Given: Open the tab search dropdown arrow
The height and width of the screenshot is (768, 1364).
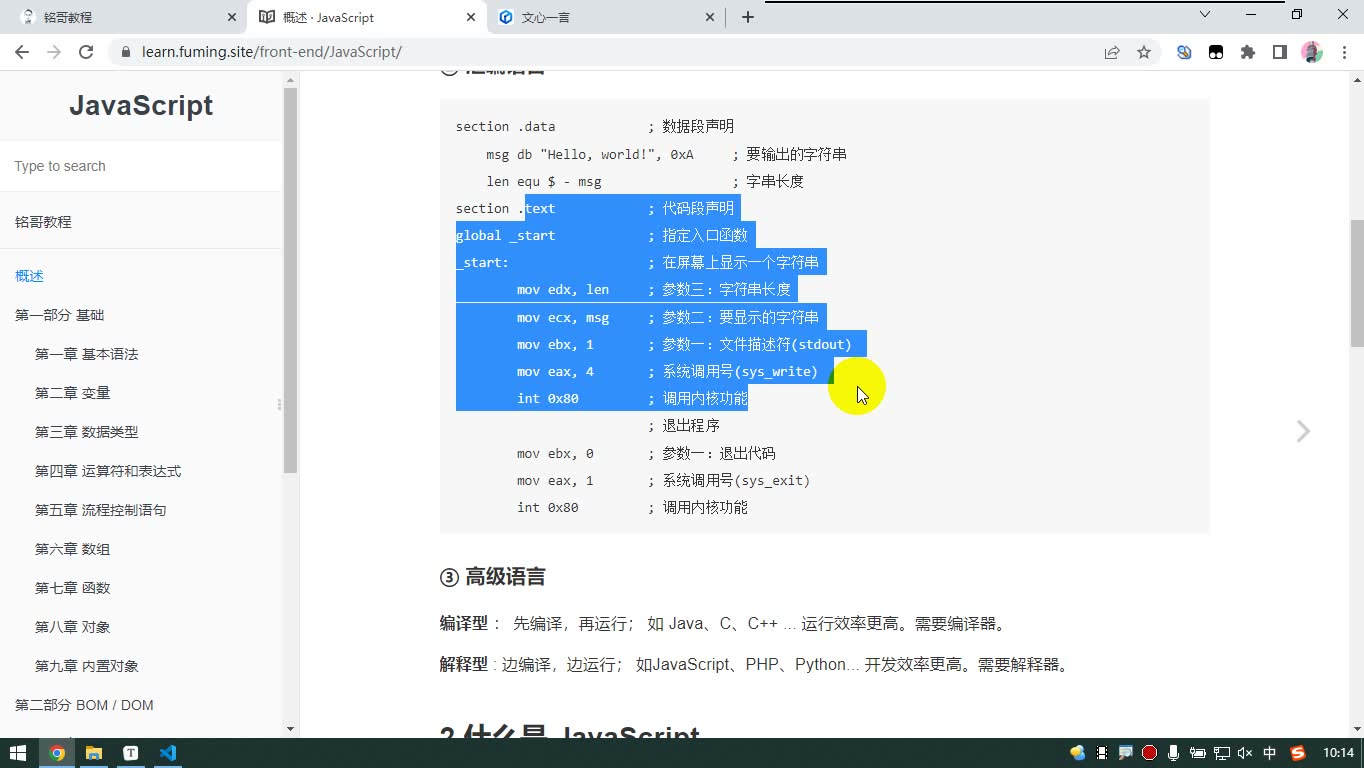Looking at the screenshot, I should coord(1205,14).
